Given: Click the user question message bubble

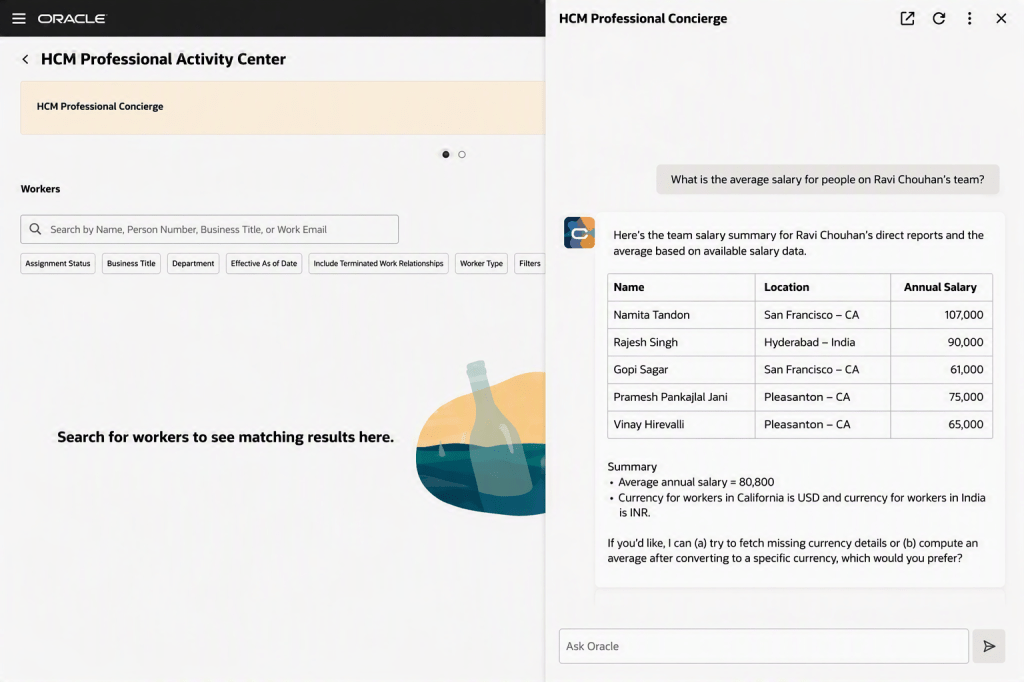Looking at the screenshot, I should (827, 180).
